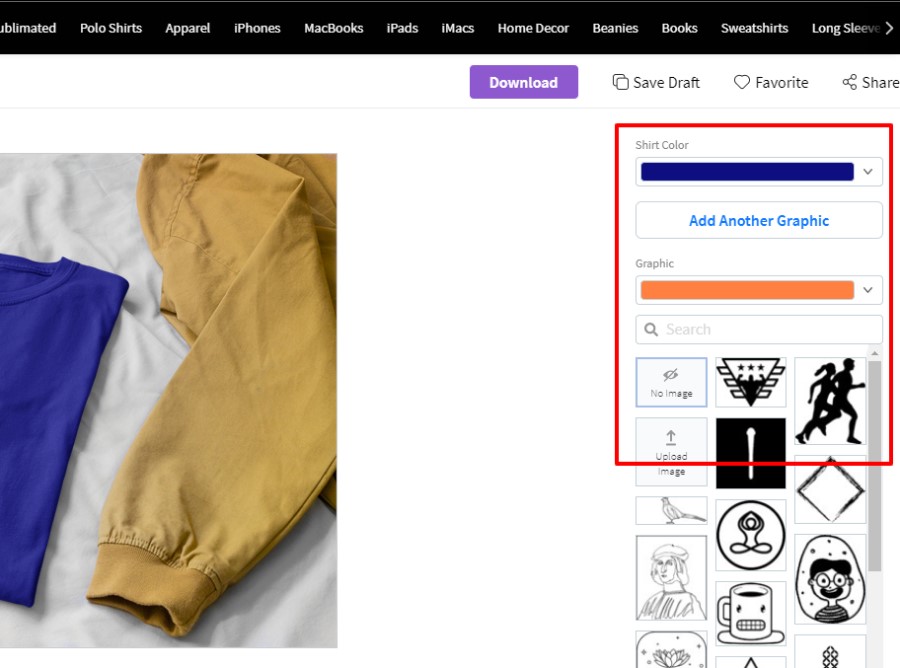Open the Sweatshirts category
The image size is (900, 668).
coord(754,28)
